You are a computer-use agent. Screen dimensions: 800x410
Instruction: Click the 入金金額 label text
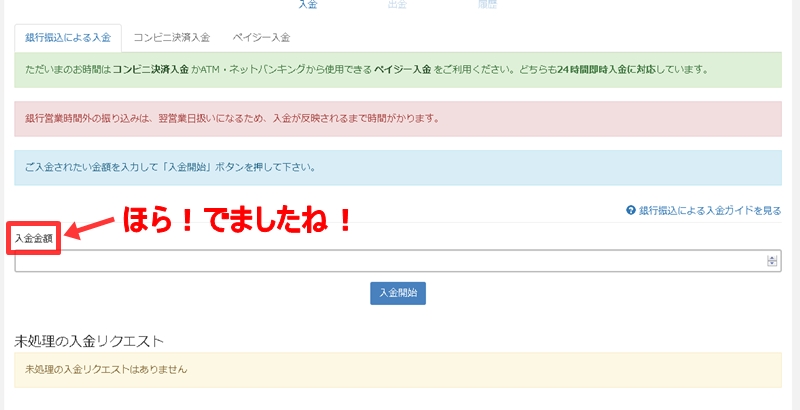click(x=34, y=238)
